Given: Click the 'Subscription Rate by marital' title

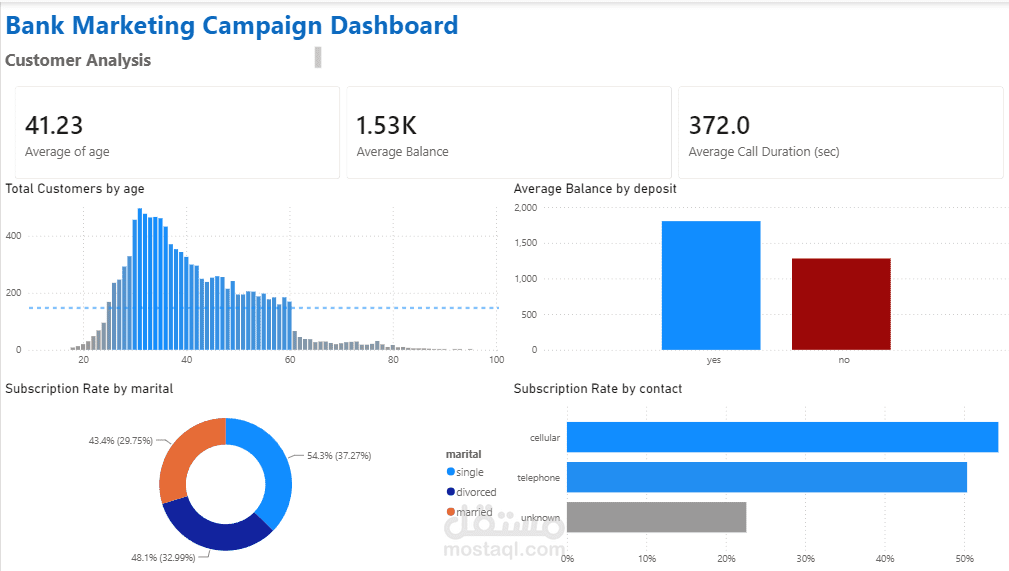Looking at the screenshot, I should pos(89,389).
